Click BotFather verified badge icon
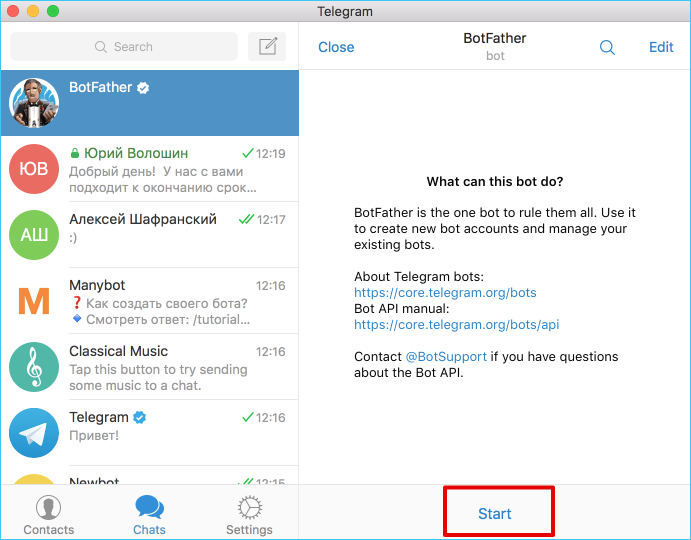Image resolution: width=691 pixels, height=540 pixels. [x=143, y=88]
